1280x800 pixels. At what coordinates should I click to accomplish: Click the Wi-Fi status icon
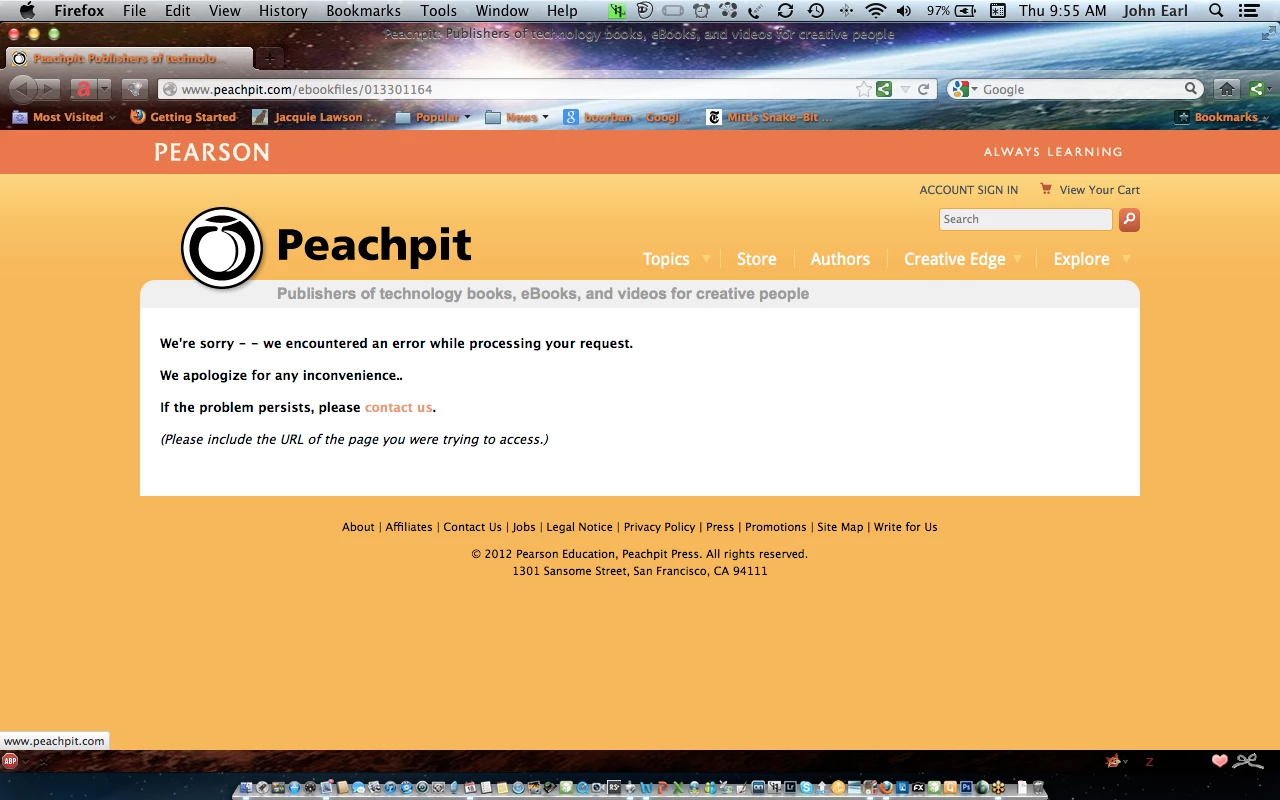point(876,11)
